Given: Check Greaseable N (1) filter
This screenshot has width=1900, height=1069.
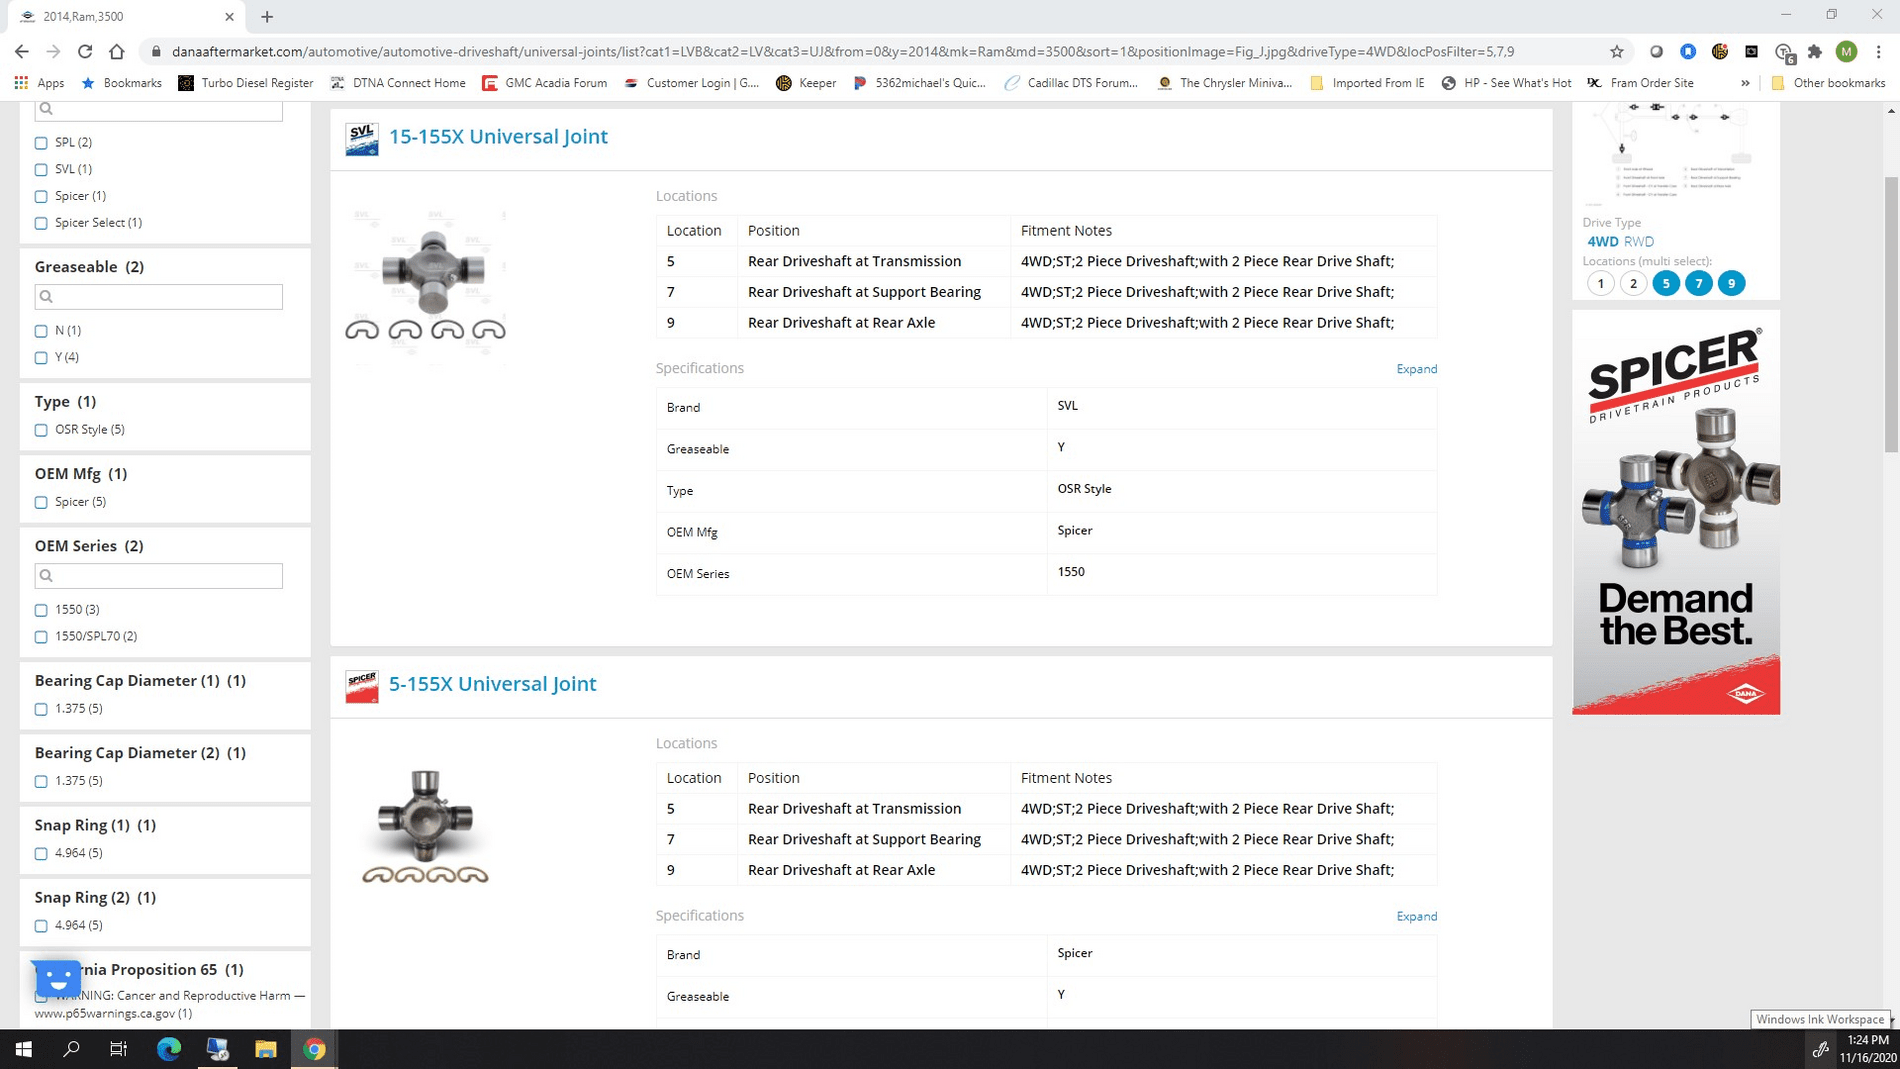Looking at the screenshot, I should (41, 331).
